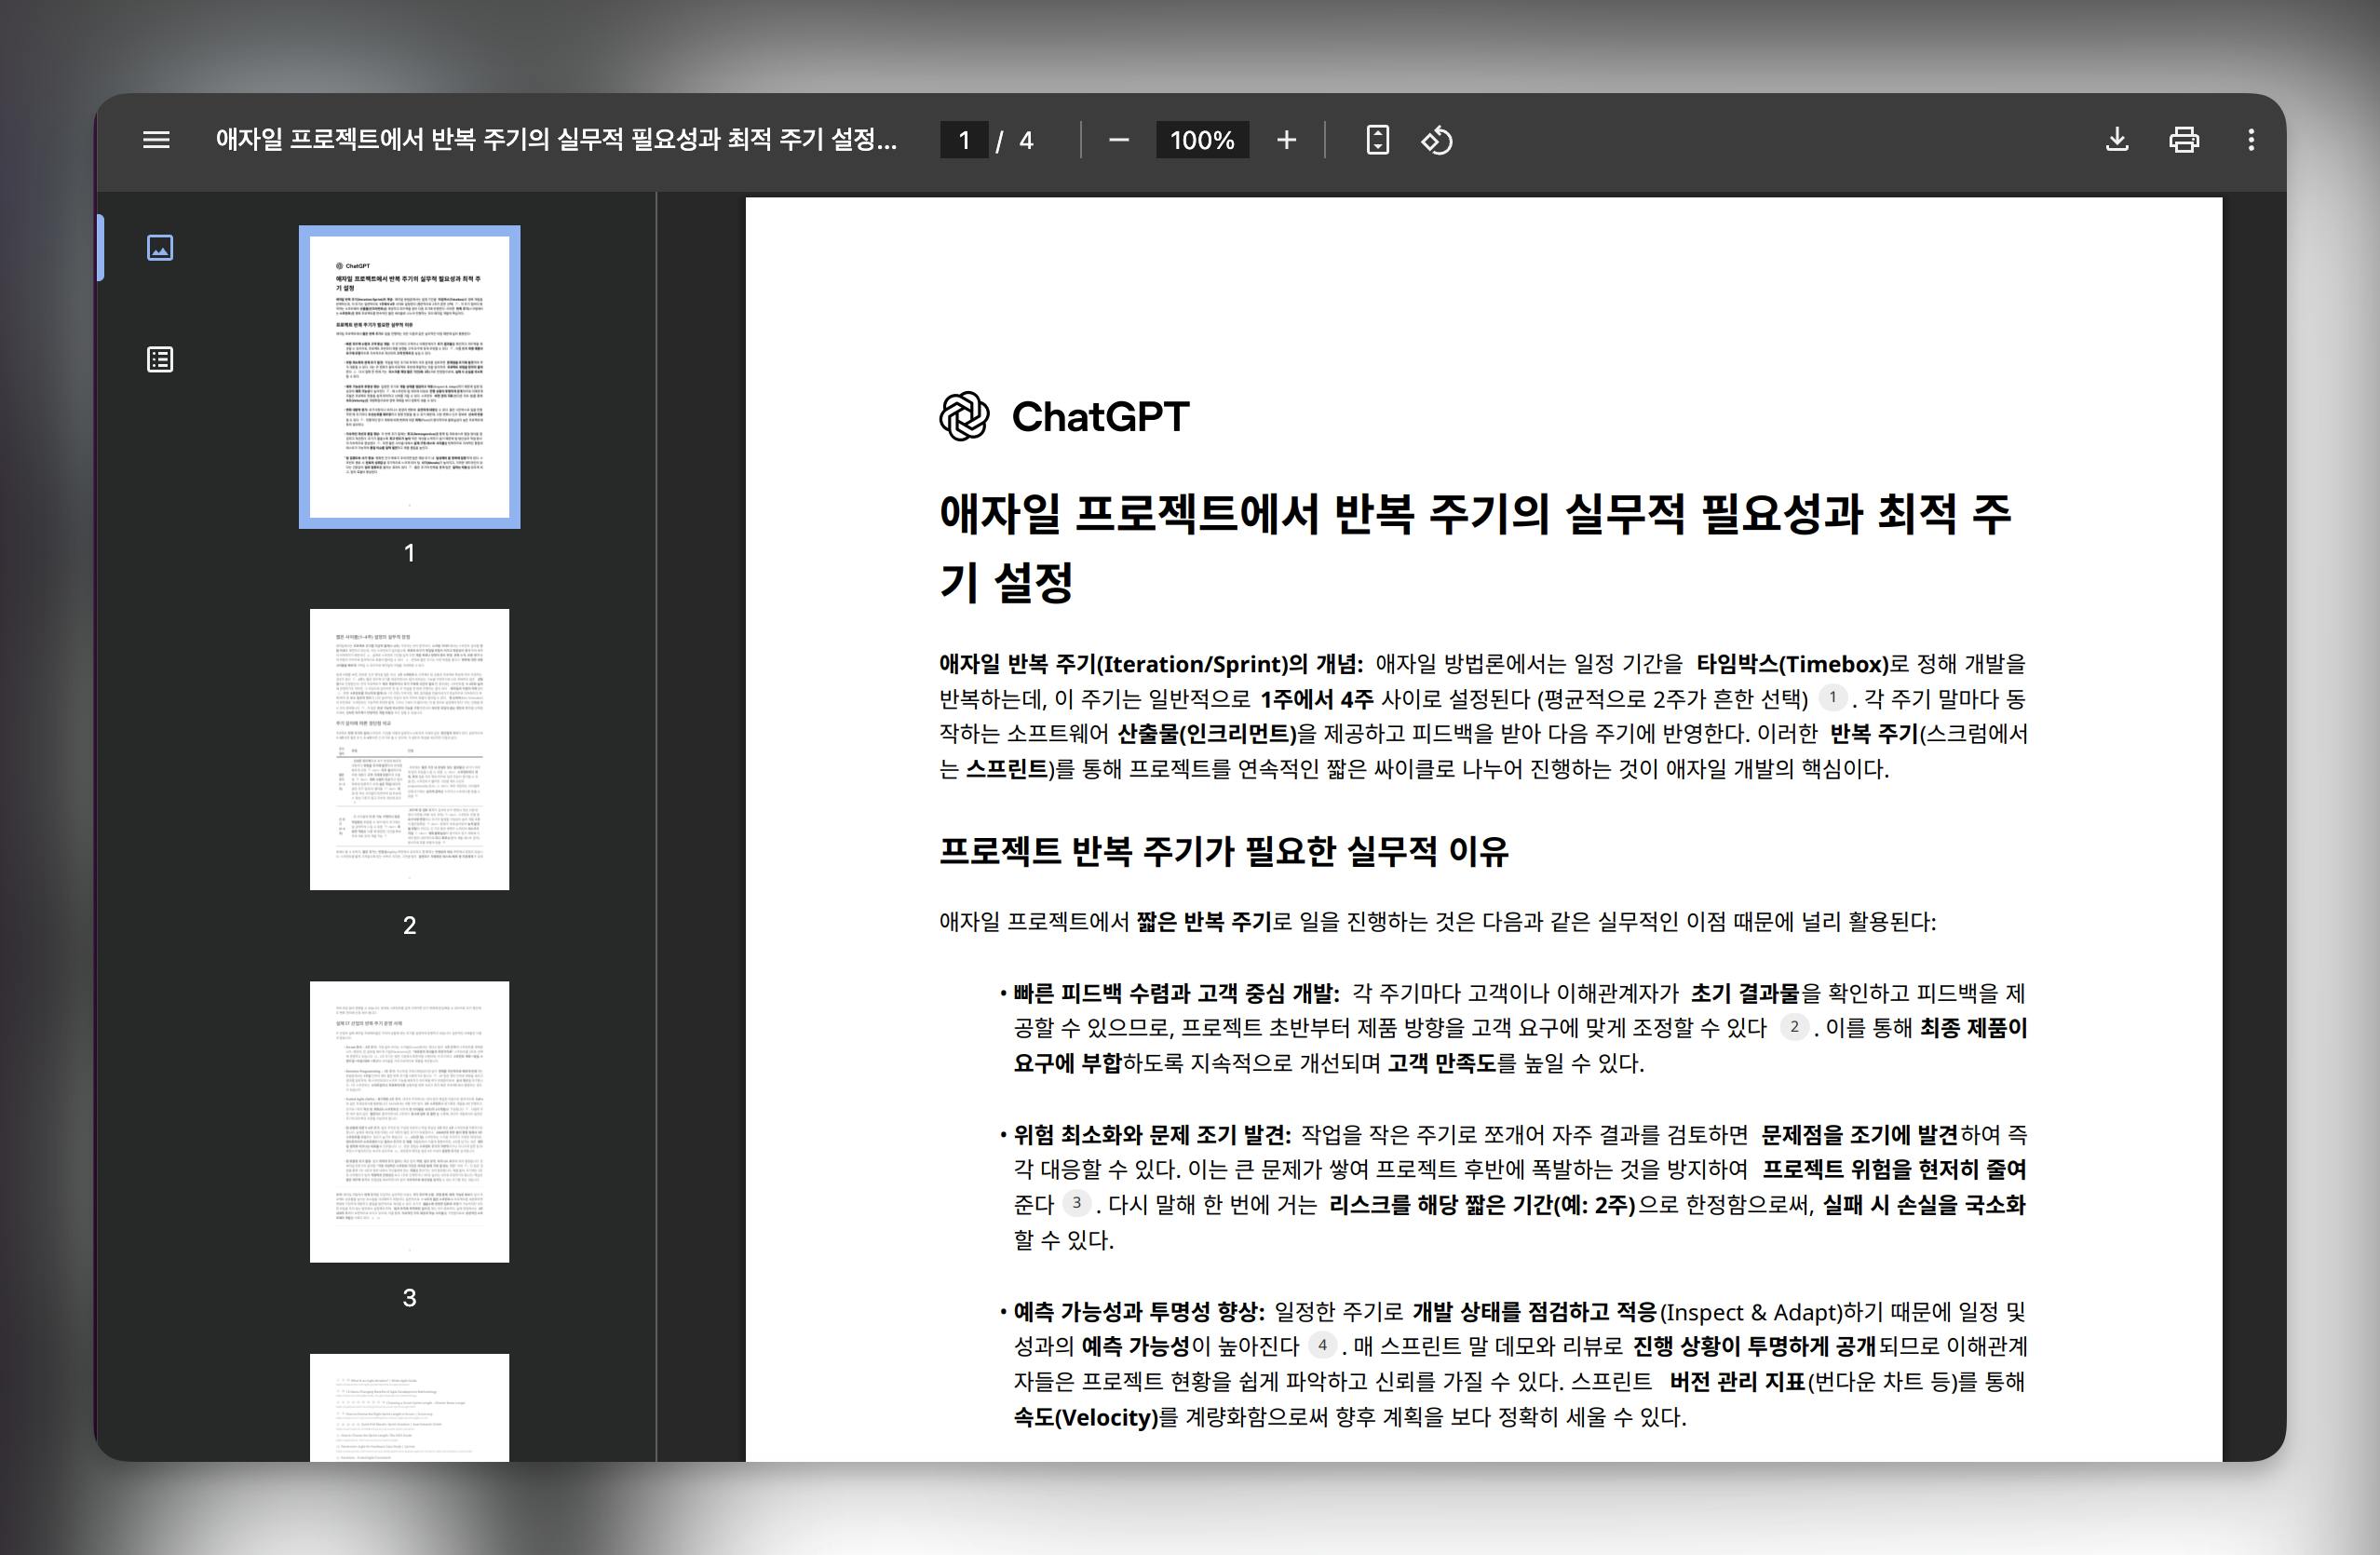This screenshot has height=1555, width=2380.
Task: Switch to document outline view
Action: tap(160, 359)
